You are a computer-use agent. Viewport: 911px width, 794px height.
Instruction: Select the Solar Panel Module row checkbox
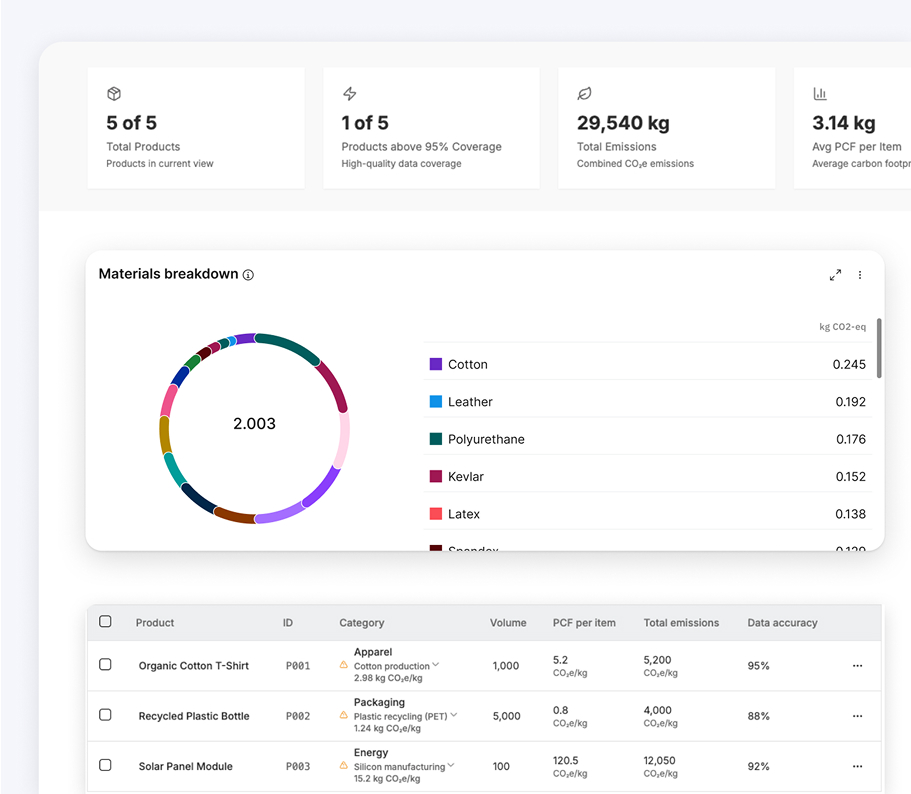click(x=105, y=765)
